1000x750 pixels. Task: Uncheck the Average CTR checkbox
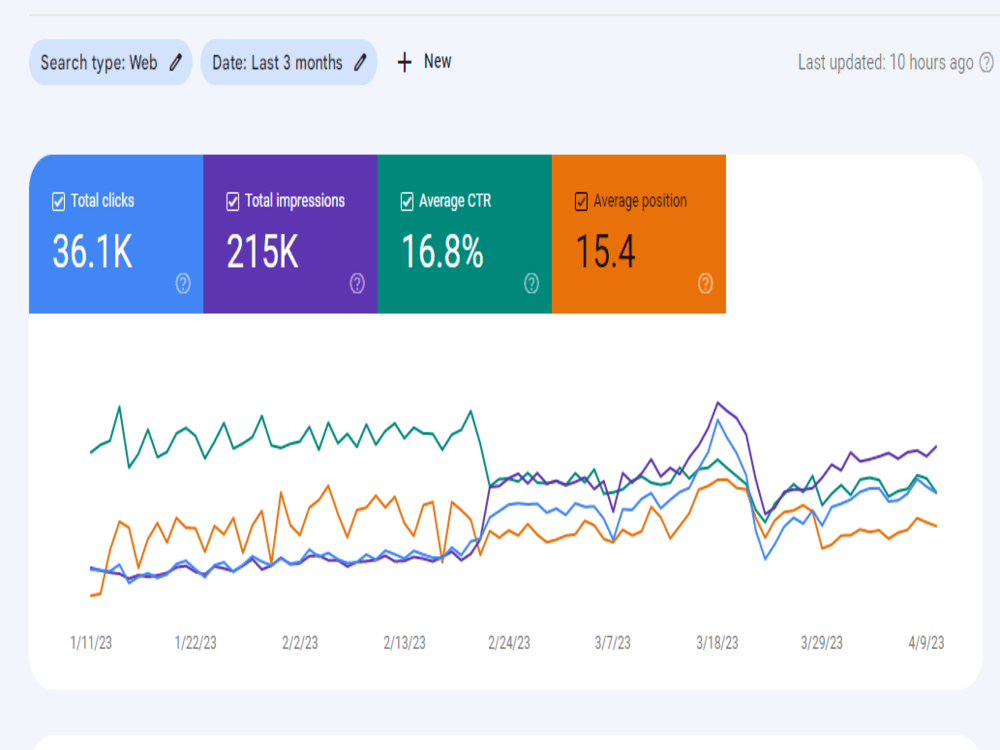pos(407,202)
